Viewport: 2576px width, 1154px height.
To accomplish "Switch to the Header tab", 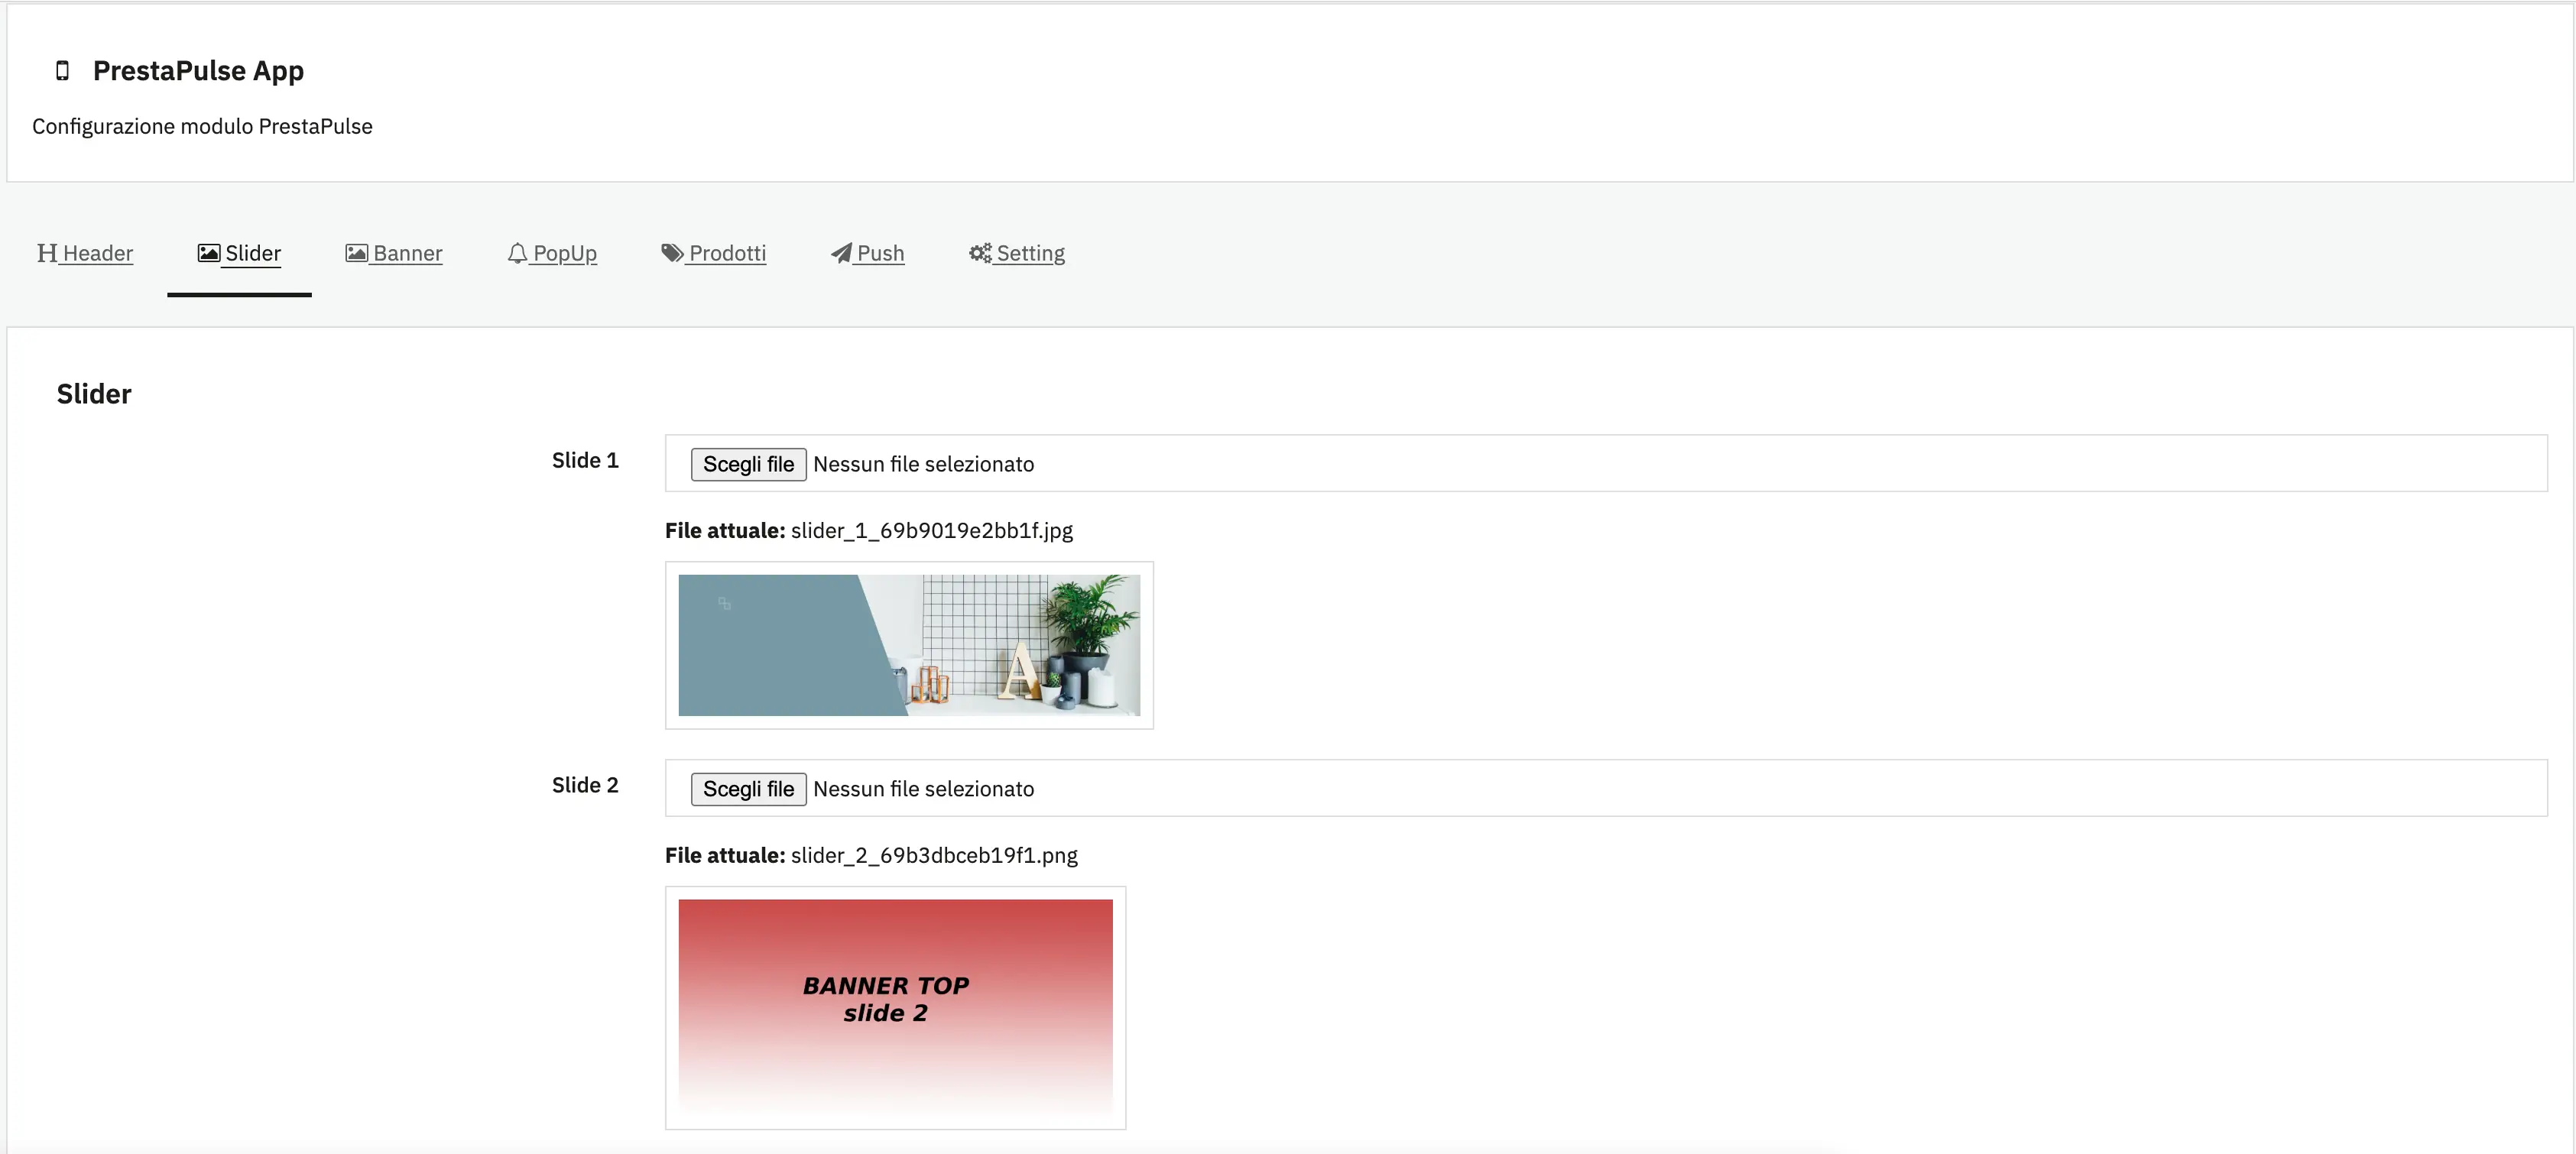I will pyautogui.click(x=96, y=253).
